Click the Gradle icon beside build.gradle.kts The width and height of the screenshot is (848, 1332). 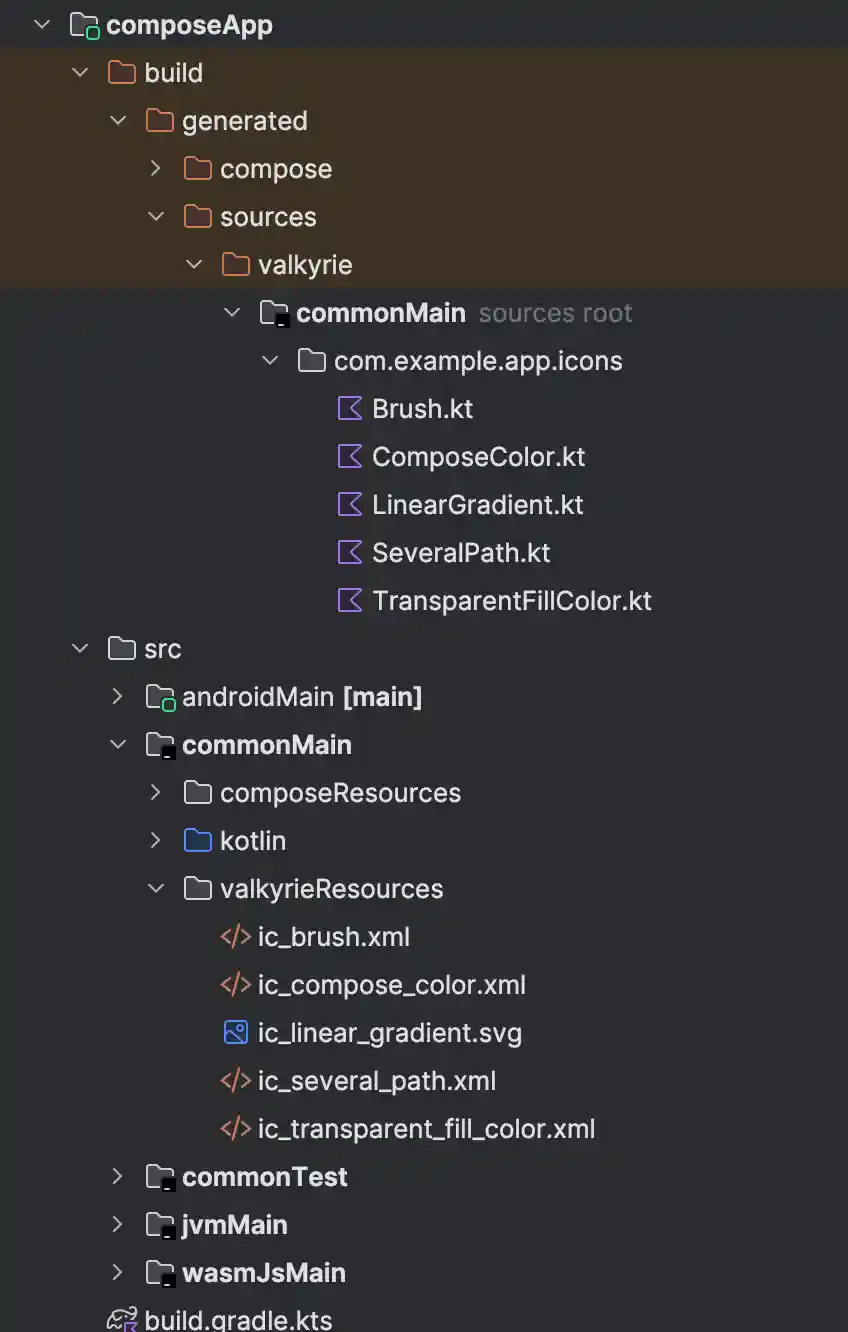122,1320
